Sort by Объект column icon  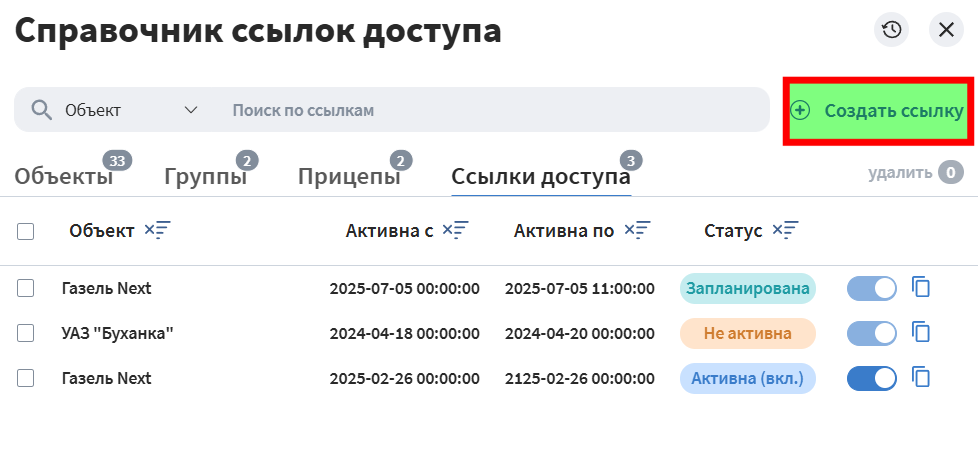[x=157, y=231]
